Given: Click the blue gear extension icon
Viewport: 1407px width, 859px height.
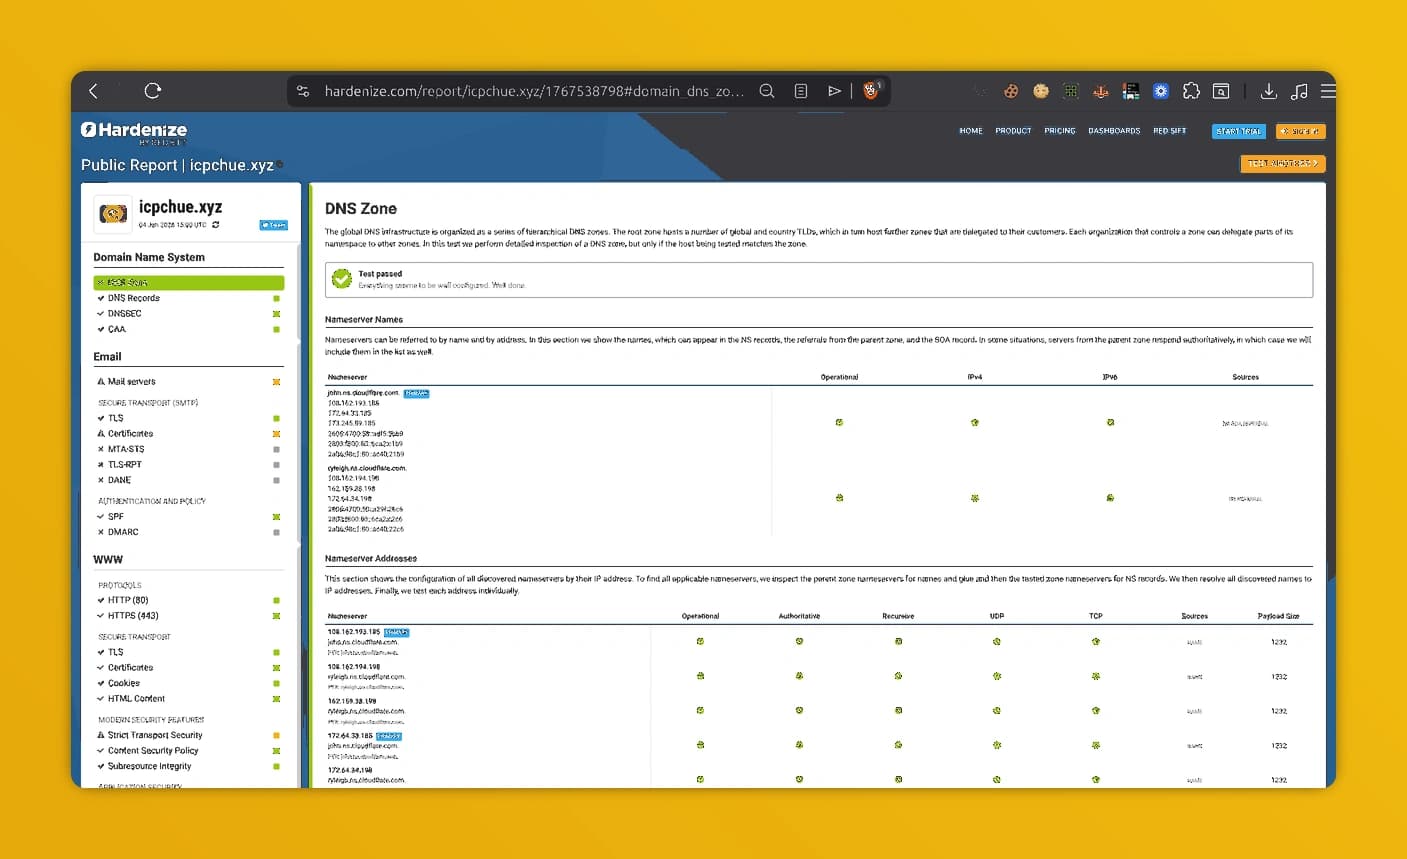Looking at the screenshot, I should 1161,91.
